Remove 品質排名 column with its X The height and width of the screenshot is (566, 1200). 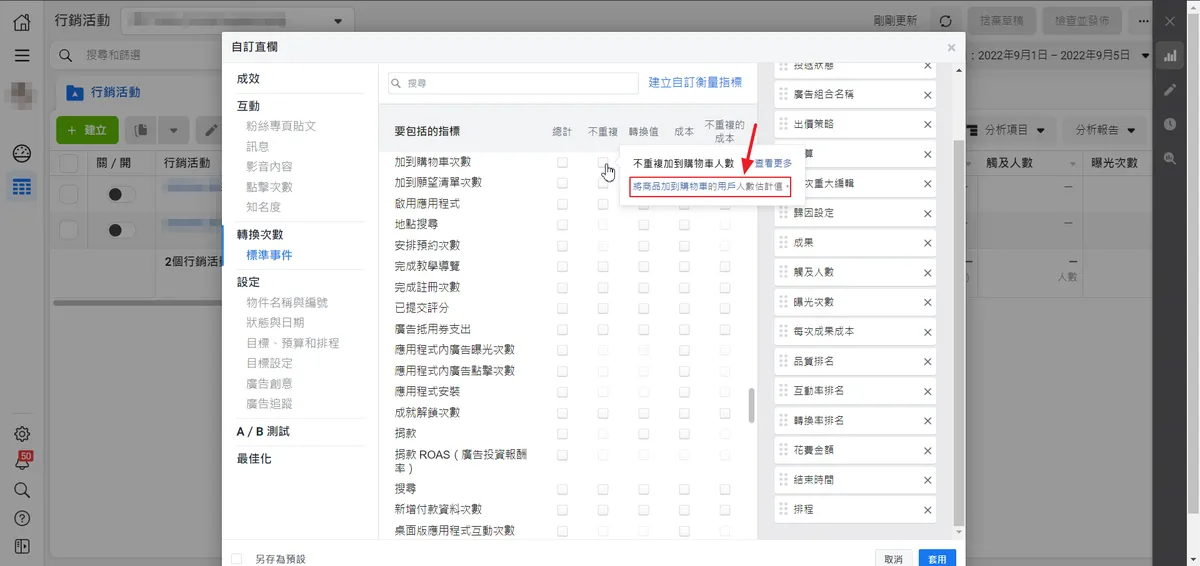pyautogui.click(x=927, y=361)
